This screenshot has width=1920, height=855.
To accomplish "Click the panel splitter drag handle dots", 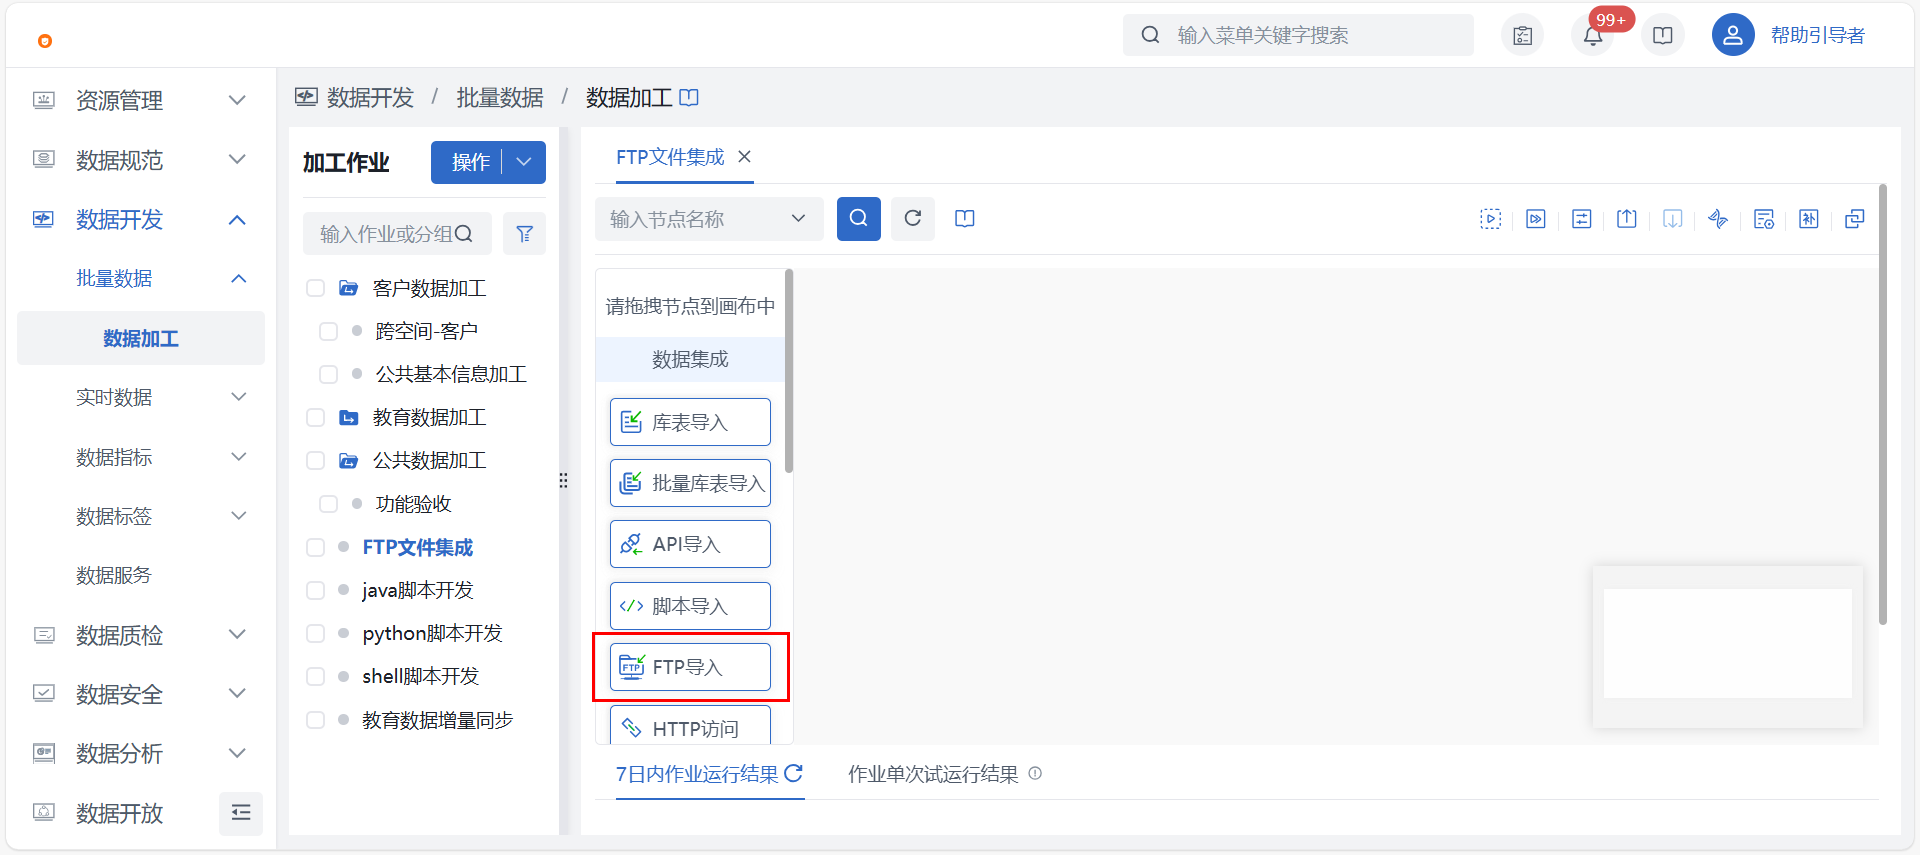I will point(564,481).
